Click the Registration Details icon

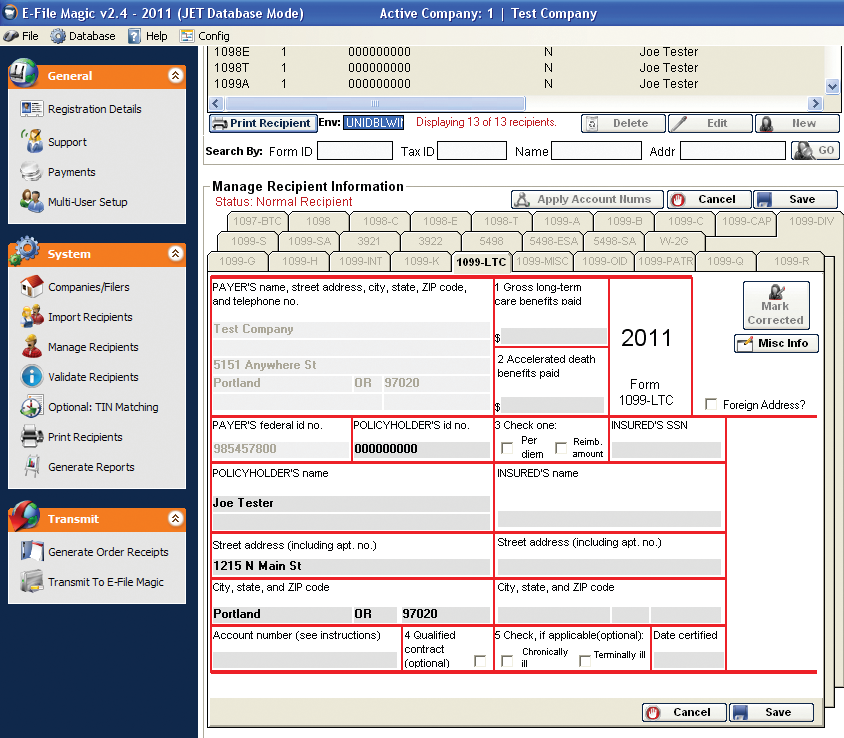coord(31,109)
